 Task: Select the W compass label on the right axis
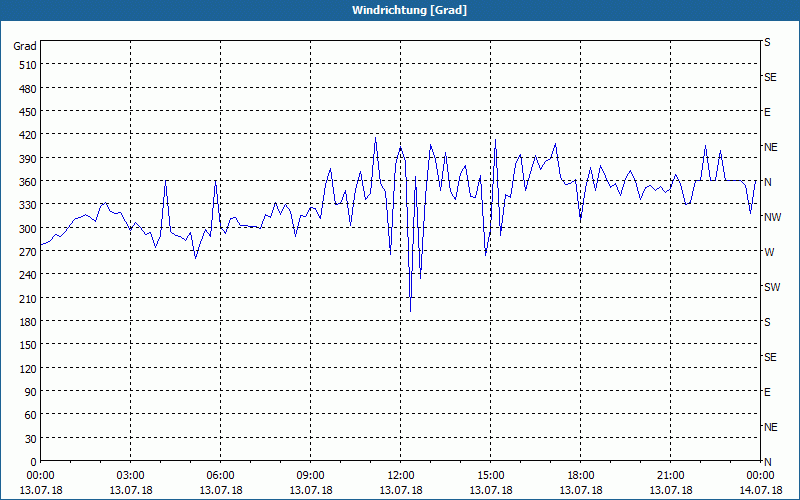769,252
